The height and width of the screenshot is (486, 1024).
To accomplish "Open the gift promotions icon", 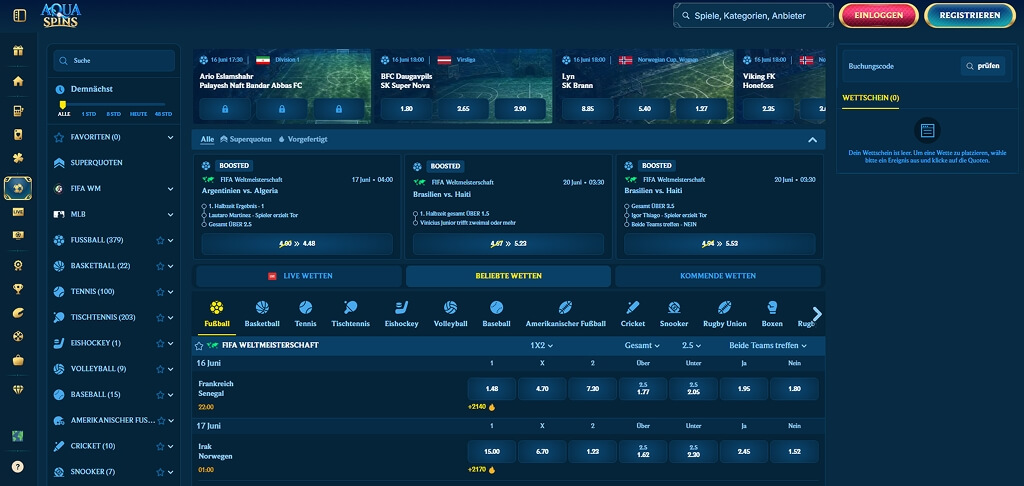I will pyautogui.click(x=18, y=50).
